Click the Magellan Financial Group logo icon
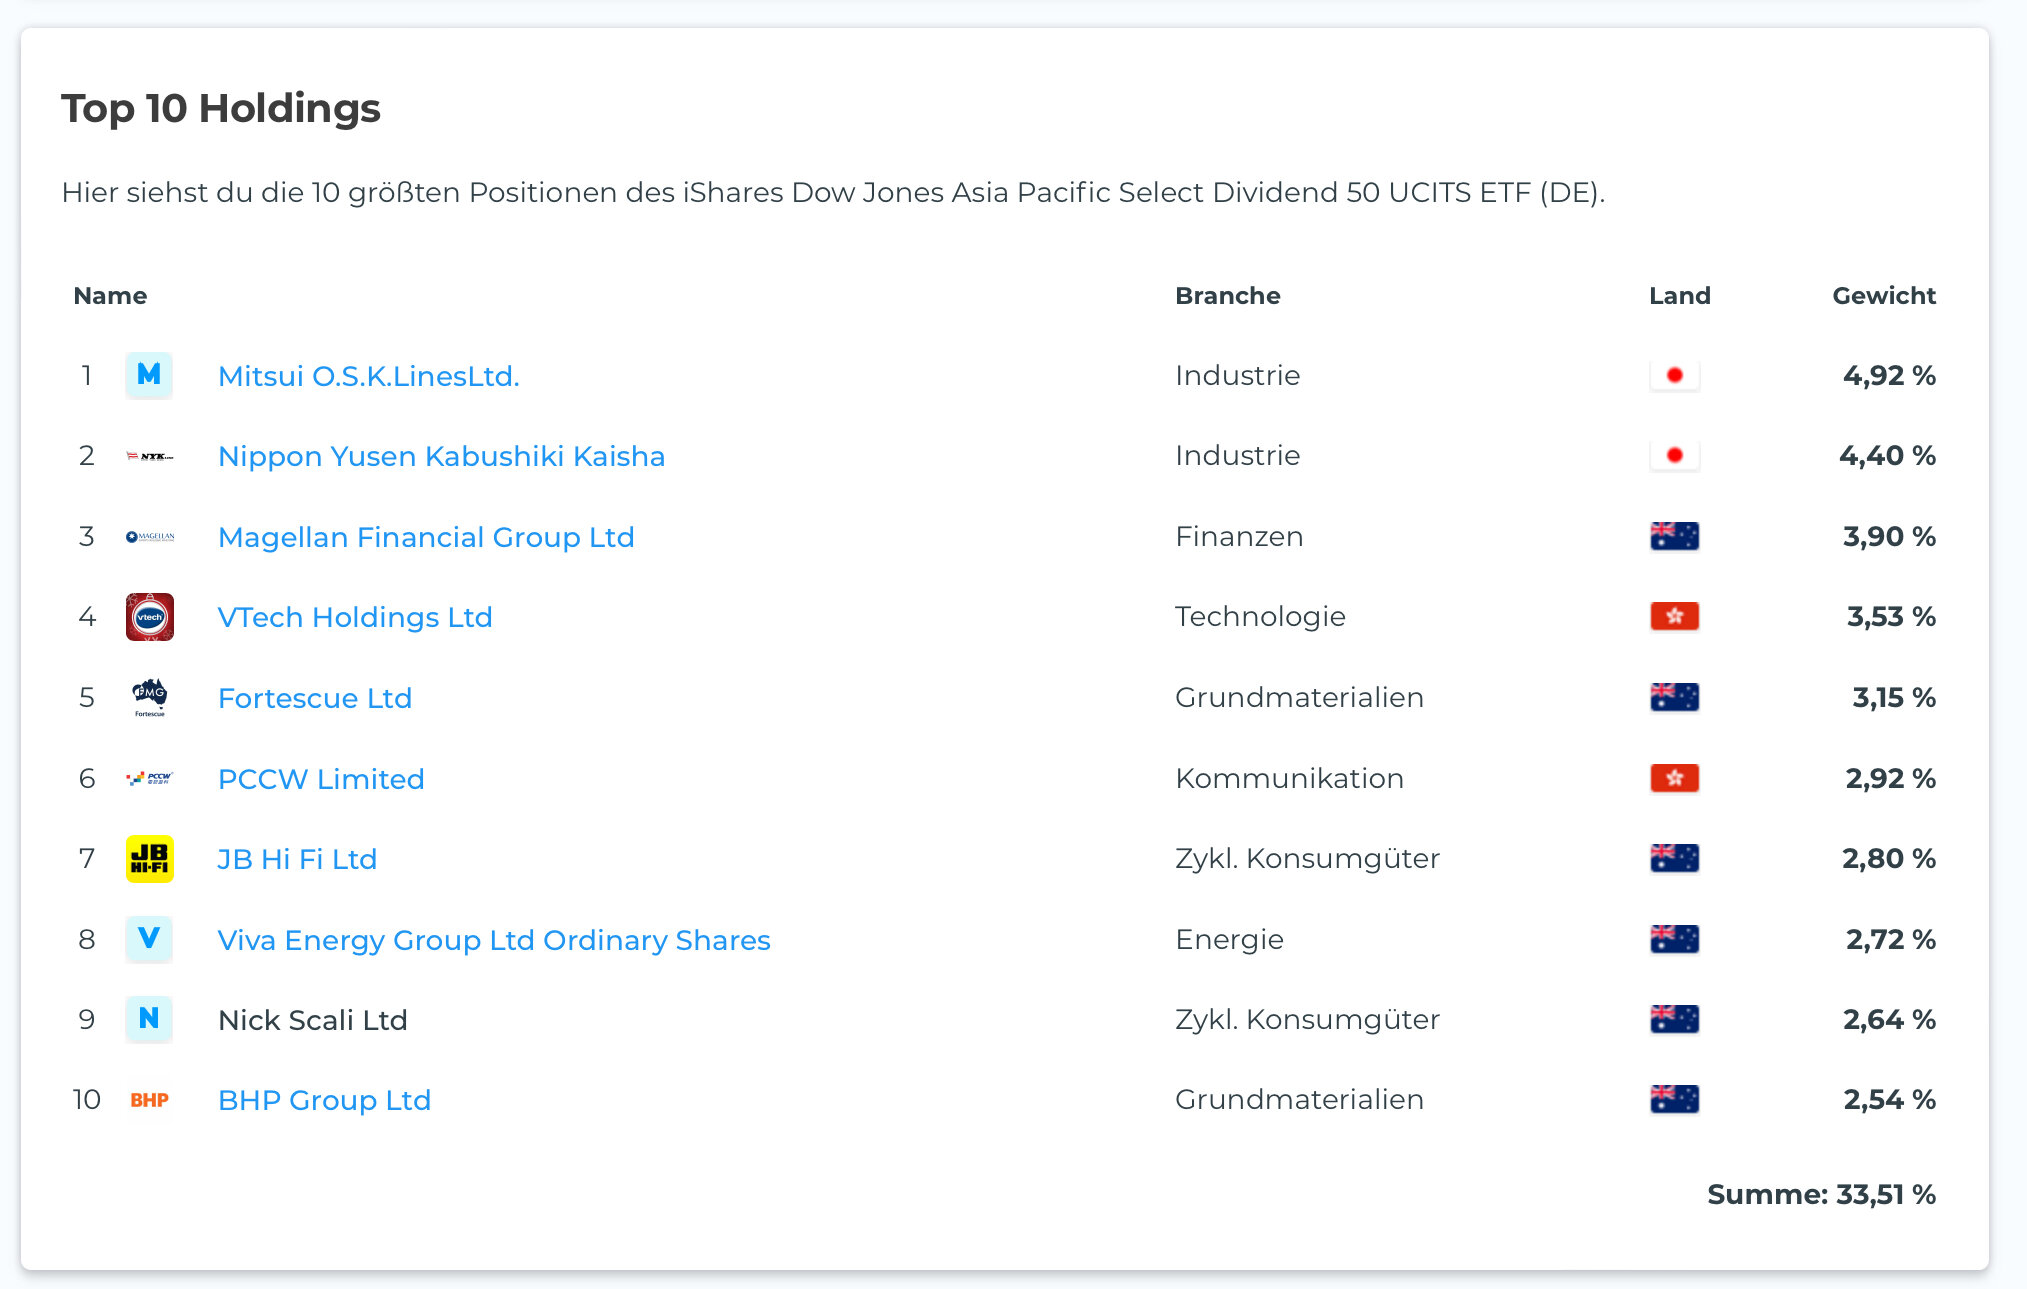 click(149, 537)
